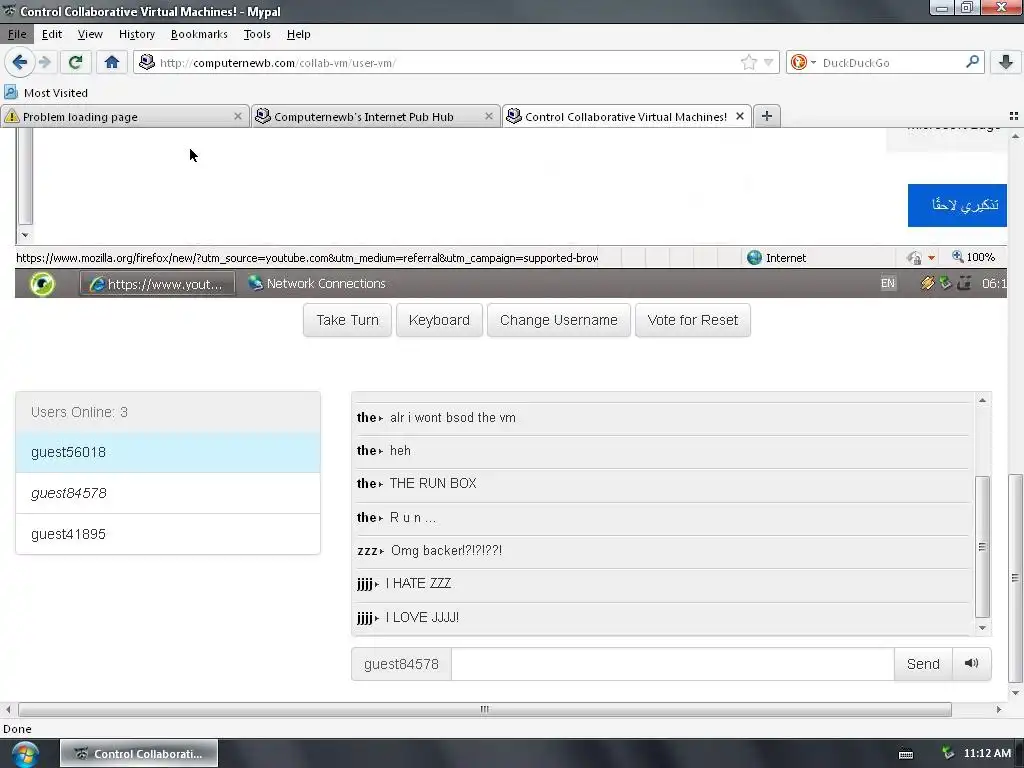Screen dimensions: 1024x768
Task: Click Vote for Reset
Action: (692, 320)
